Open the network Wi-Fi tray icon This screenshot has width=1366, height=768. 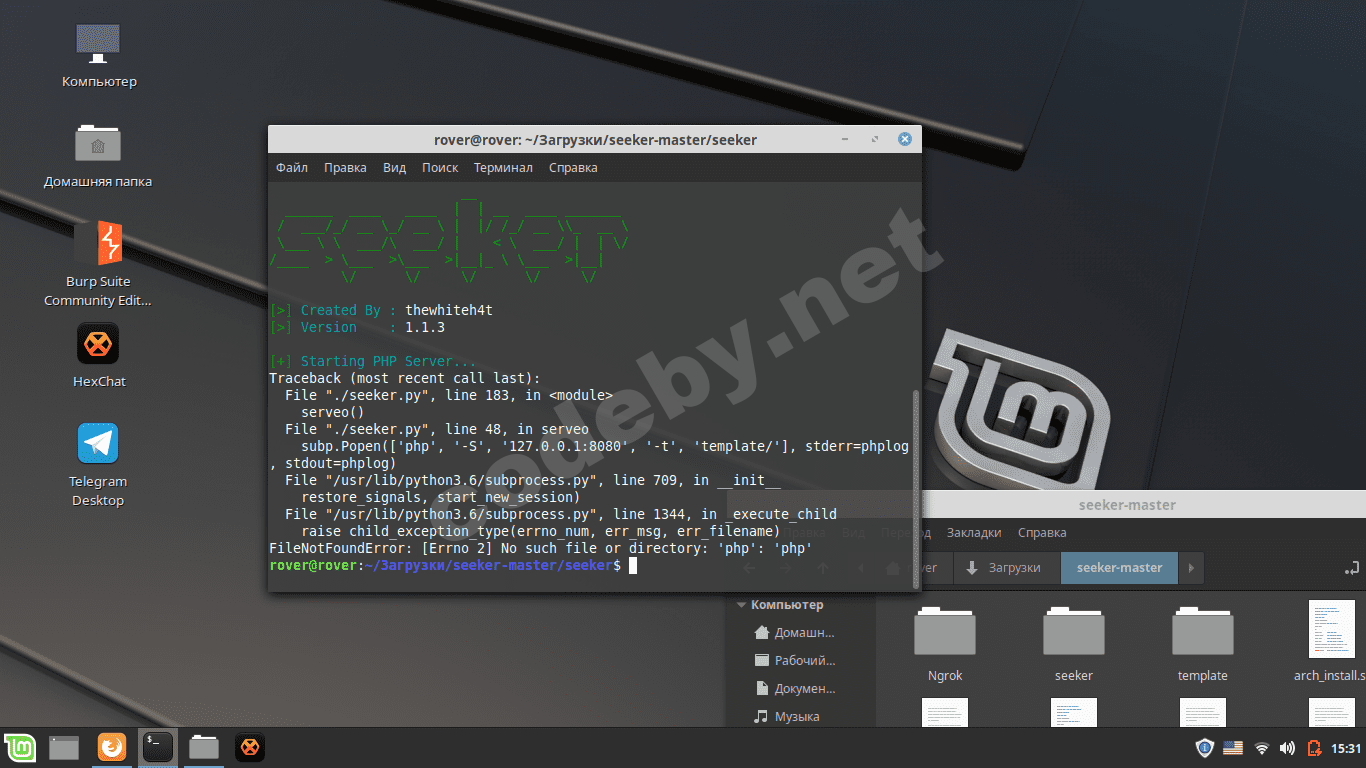pos(1262,748)
